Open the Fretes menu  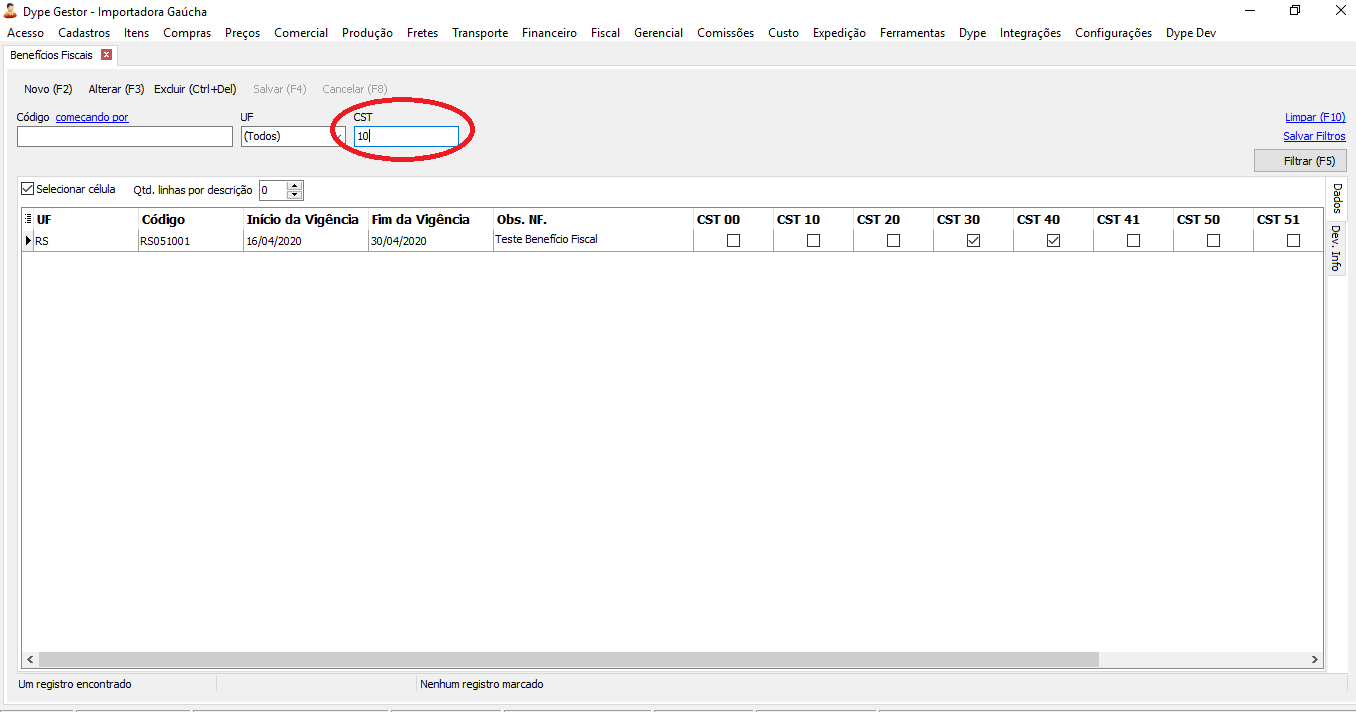[422, 33]
